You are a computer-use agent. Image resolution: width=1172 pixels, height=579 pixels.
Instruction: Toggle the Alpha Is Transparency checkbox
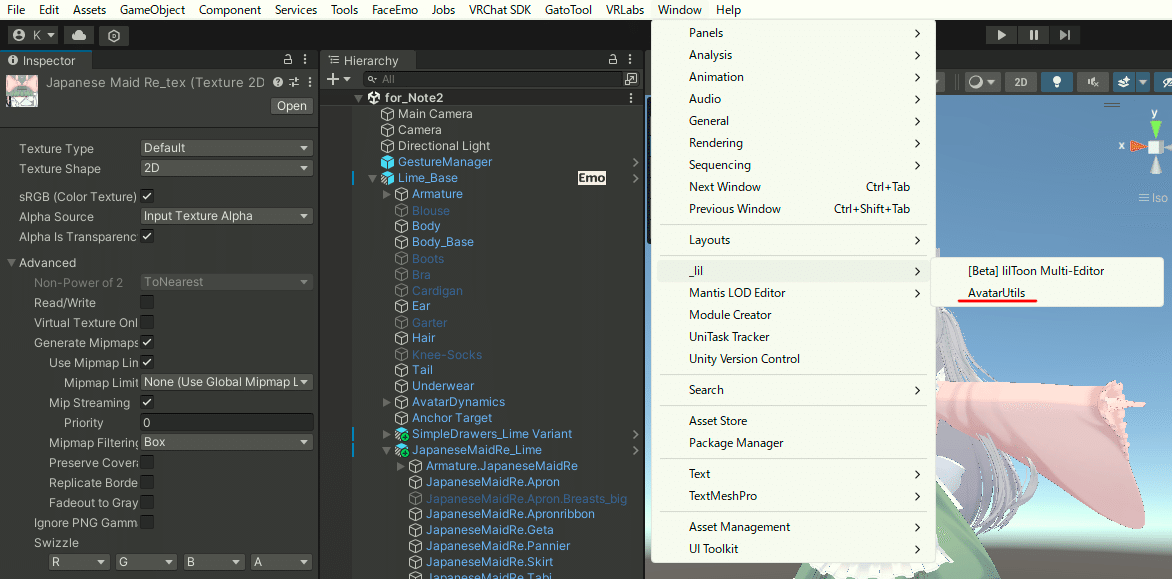[147, 236]
